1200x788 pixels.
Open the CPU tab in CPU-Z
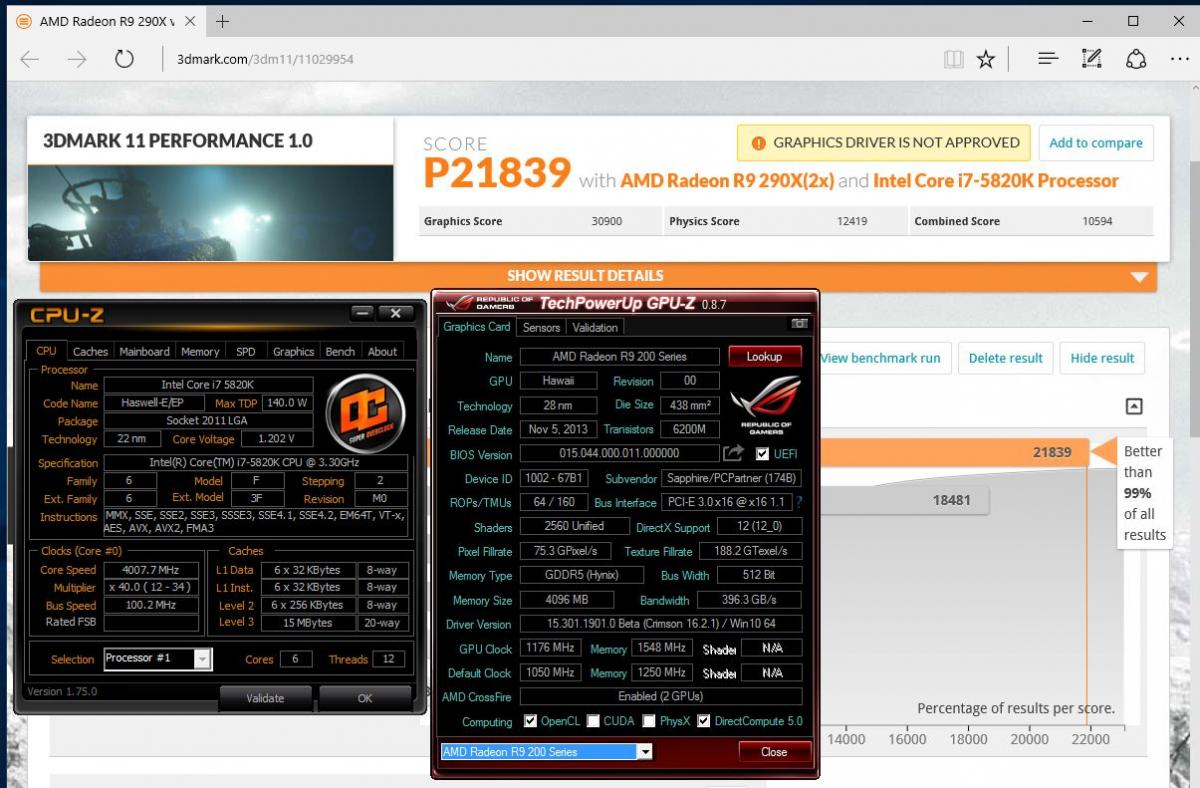click(46, 351)
